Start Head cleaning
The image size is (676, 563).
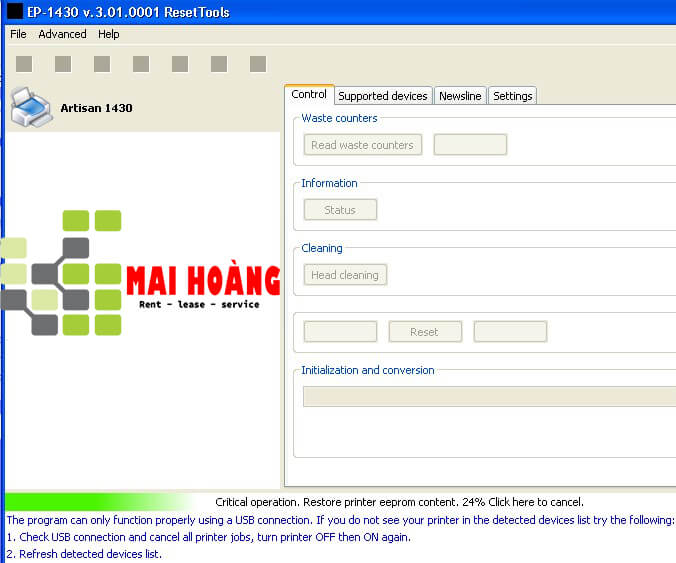tap(345, 275)
